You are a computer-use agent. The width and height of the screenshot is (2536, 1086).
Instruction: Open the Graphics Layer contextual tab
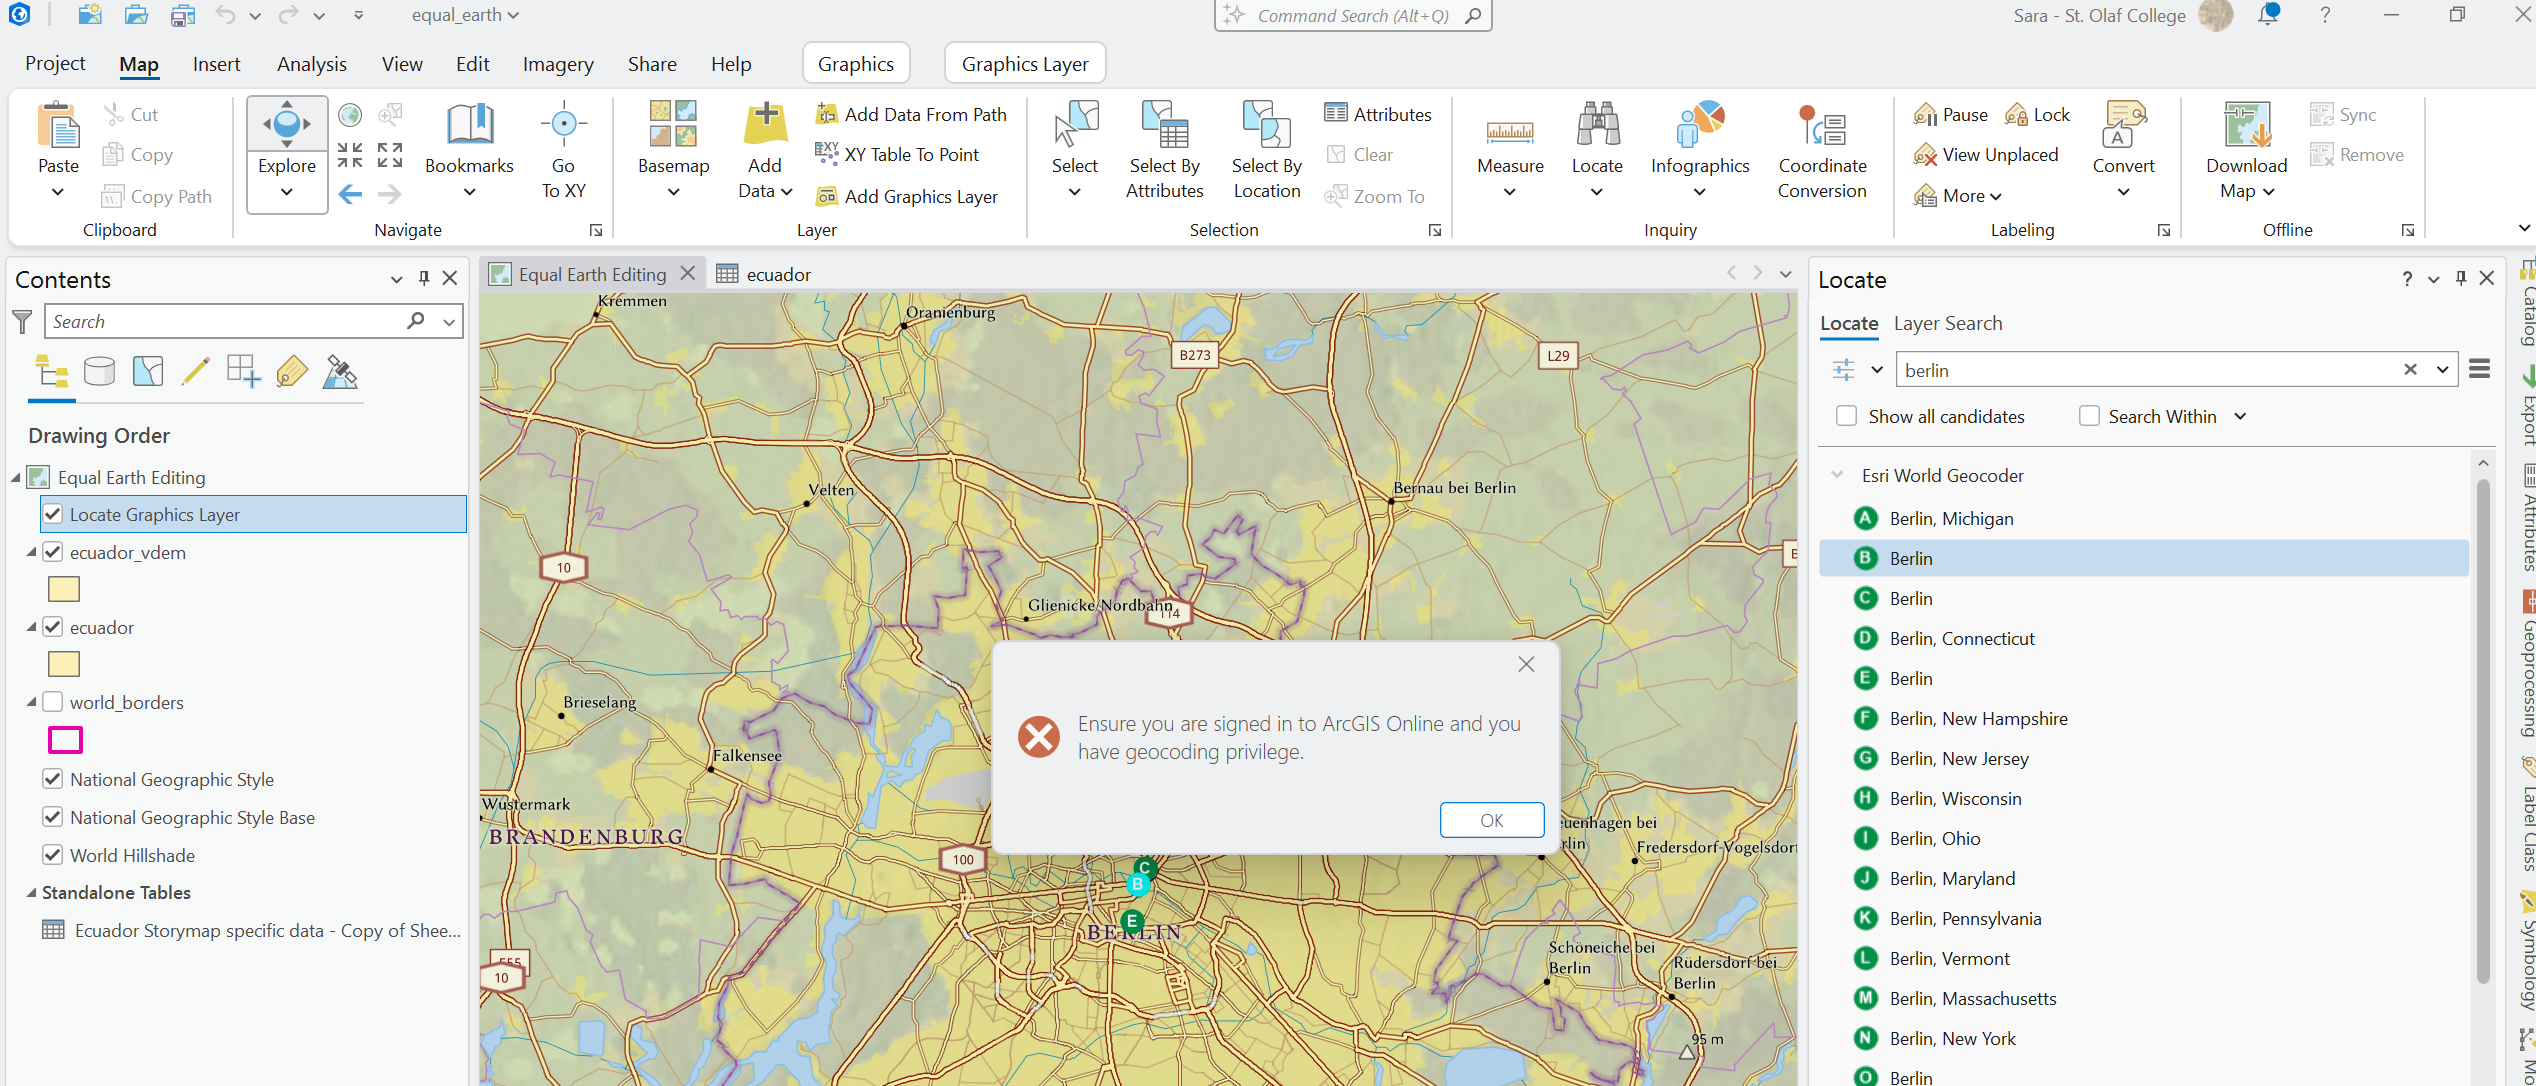[1025, 64]
